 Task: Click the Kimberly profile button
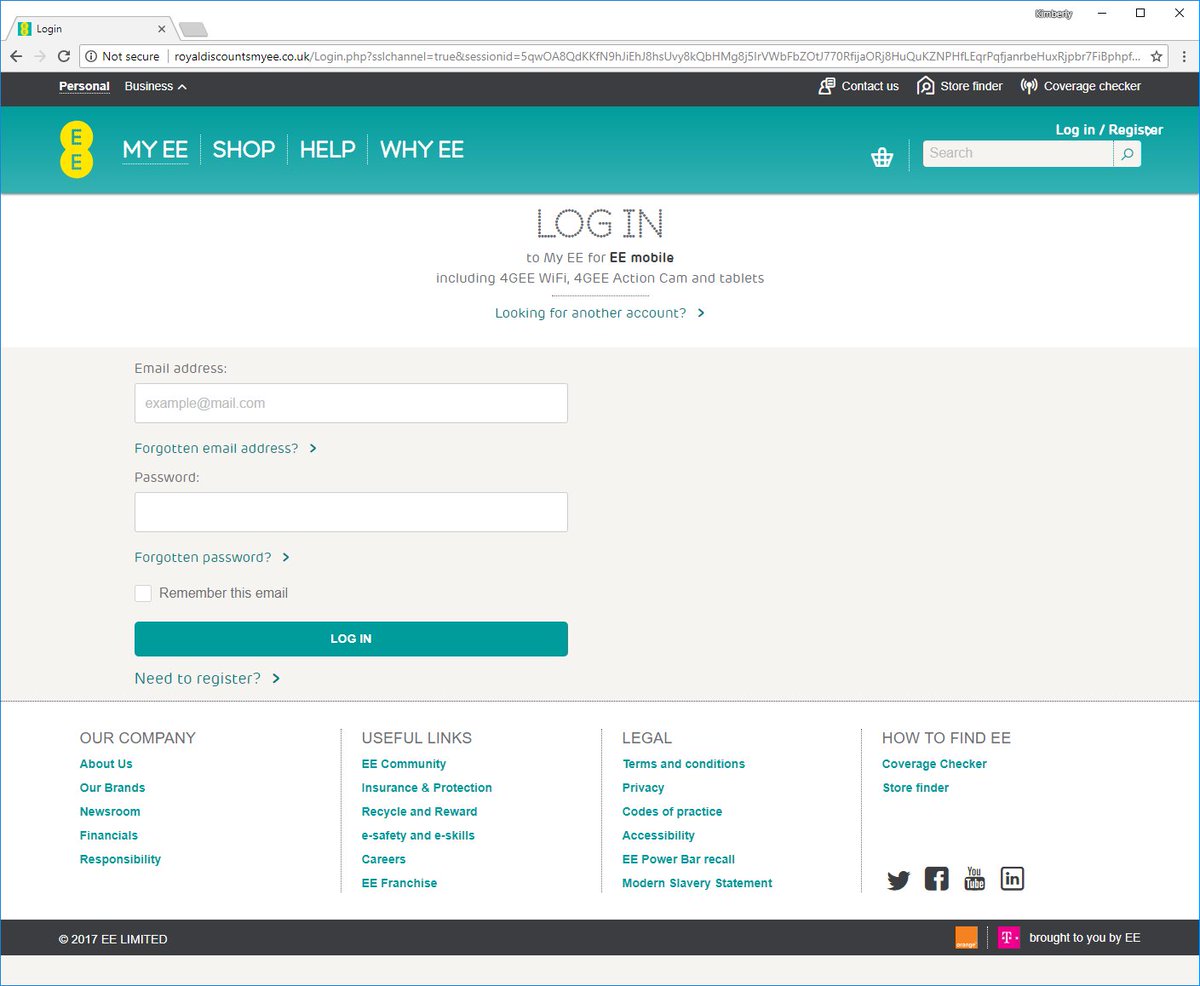tap(1055, 14)
